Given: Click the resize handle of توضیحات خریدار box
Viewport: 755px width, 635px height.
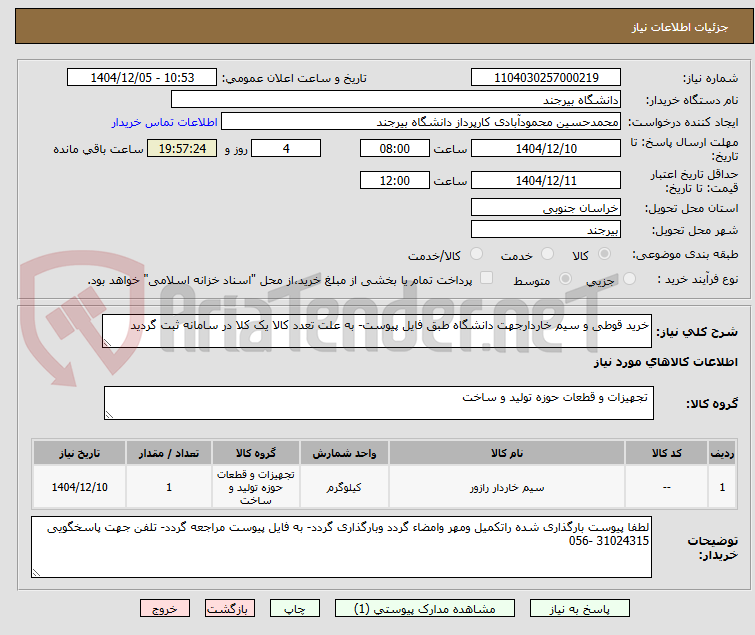Looking at the screenshot, I should pyautogui.click(x=36, y=573).
